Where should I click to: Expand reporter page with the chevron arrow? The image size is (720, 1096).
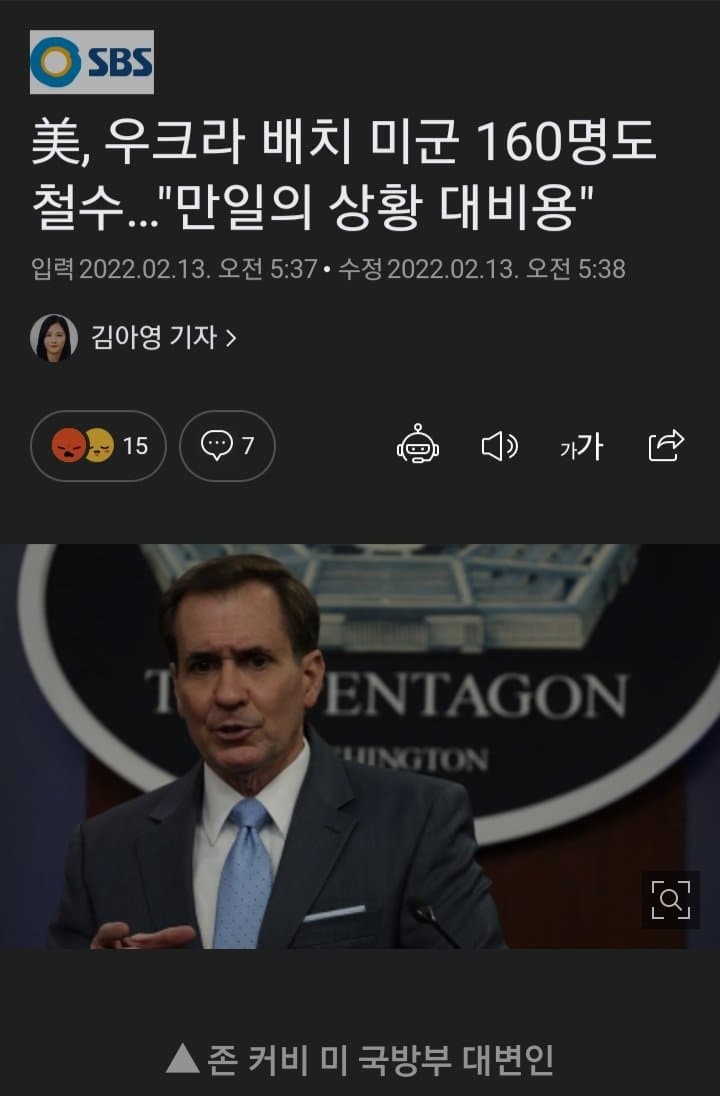coord(231,338)
